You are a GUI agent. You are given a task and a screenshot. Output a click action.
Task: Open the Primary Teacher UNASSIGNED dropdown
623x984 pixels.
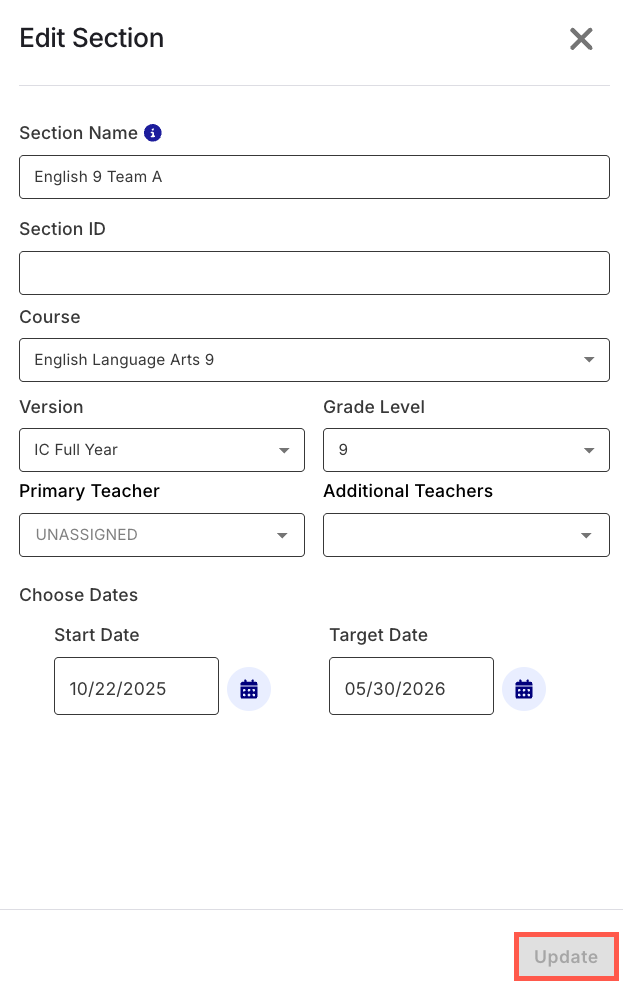[x=162, y=535]
